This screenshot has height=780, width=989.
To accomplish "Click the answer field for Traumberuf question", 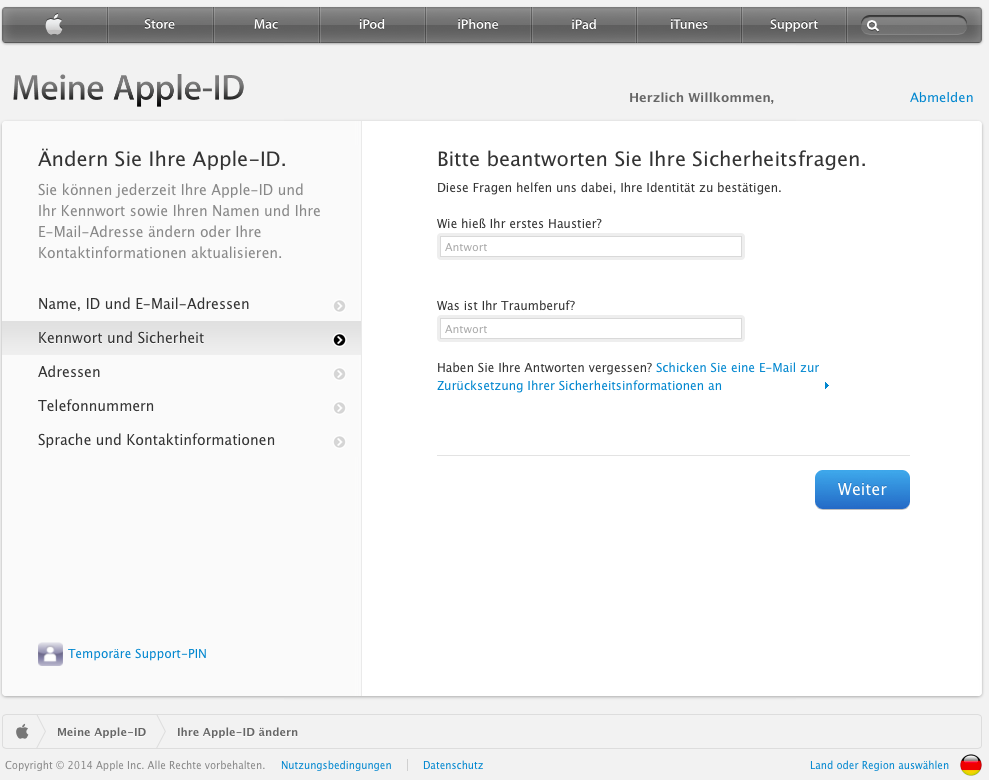I will (590, 329).
